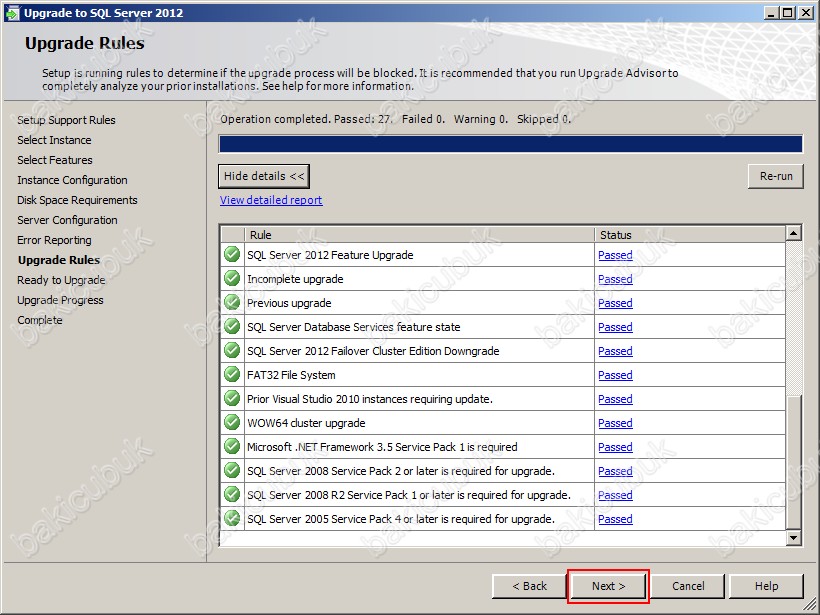Select the Server Configuration step

(x=67, y=220)
